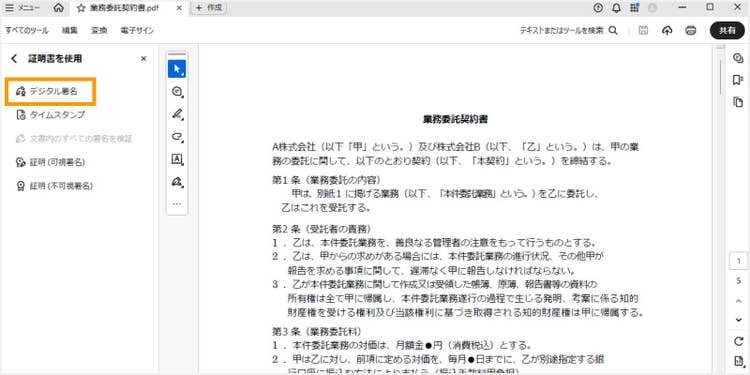Star the 業務委託契約書.pdf document

(x=81, y=8)
